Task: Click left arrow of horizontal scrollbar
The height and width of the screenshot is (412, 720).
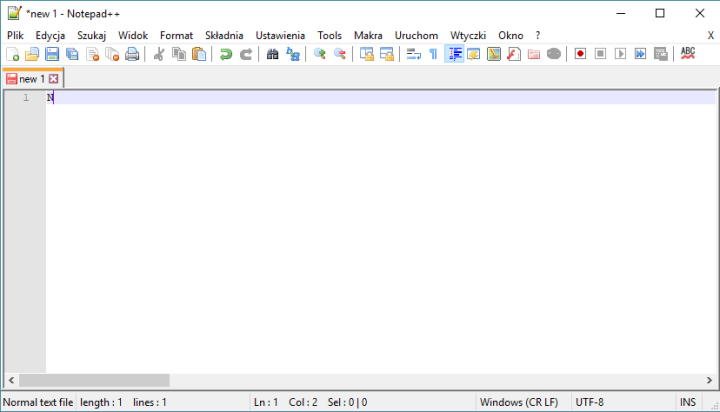Action: coord(11,380)
